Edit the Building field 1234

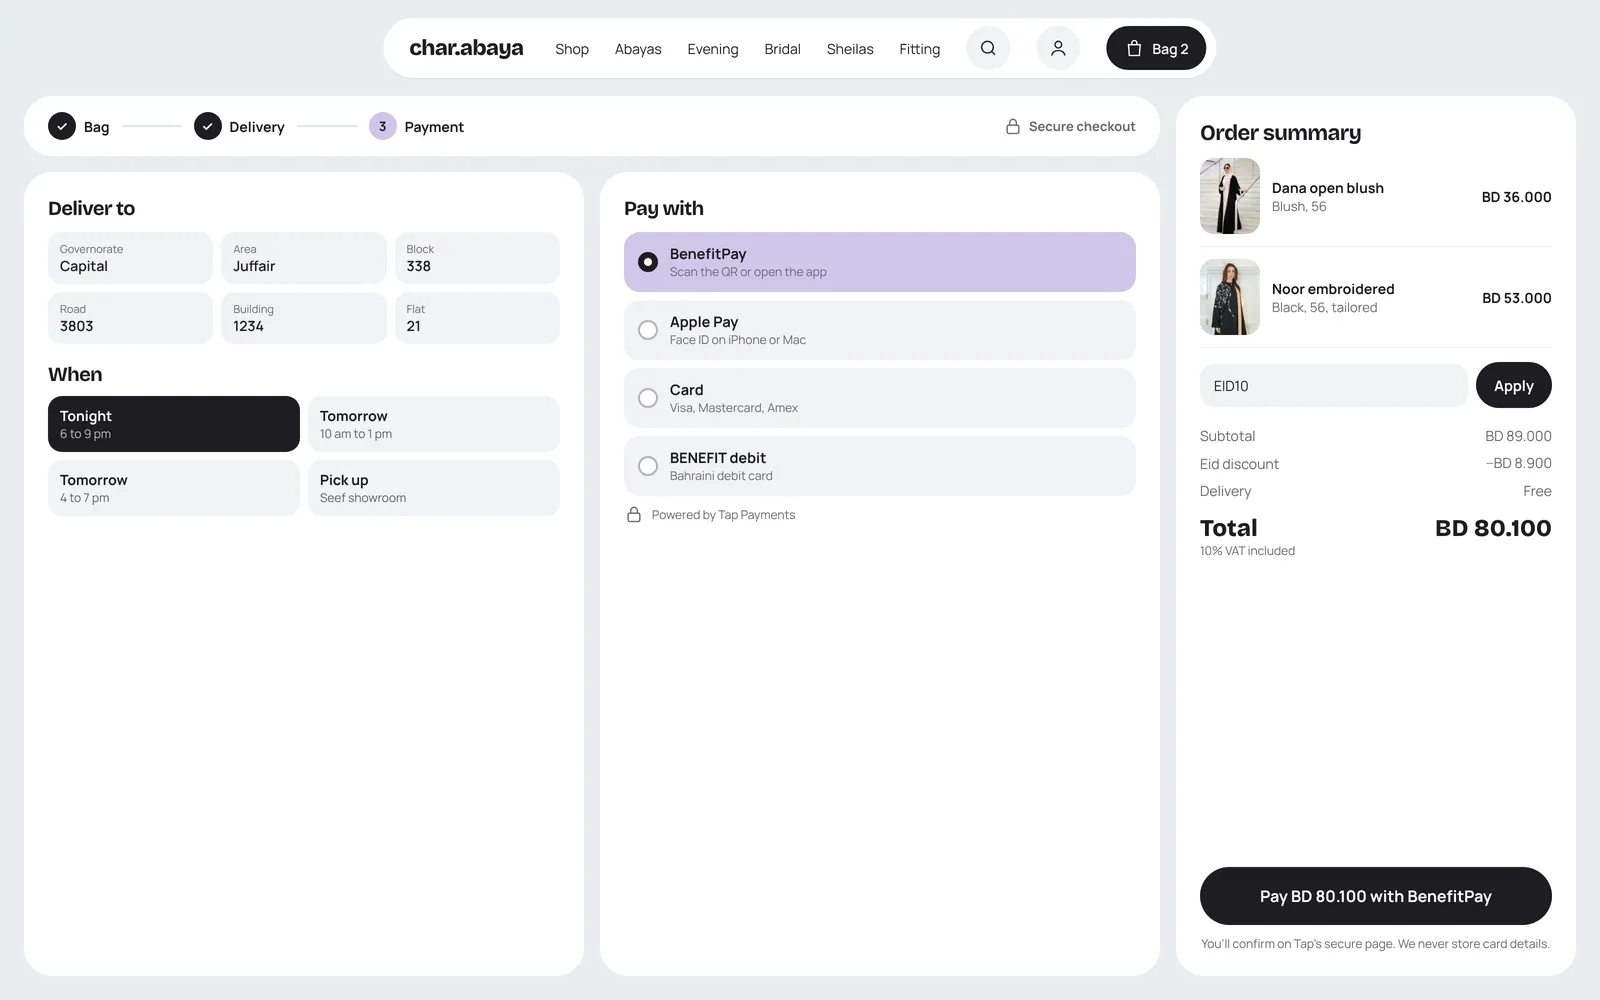[304, 318]
